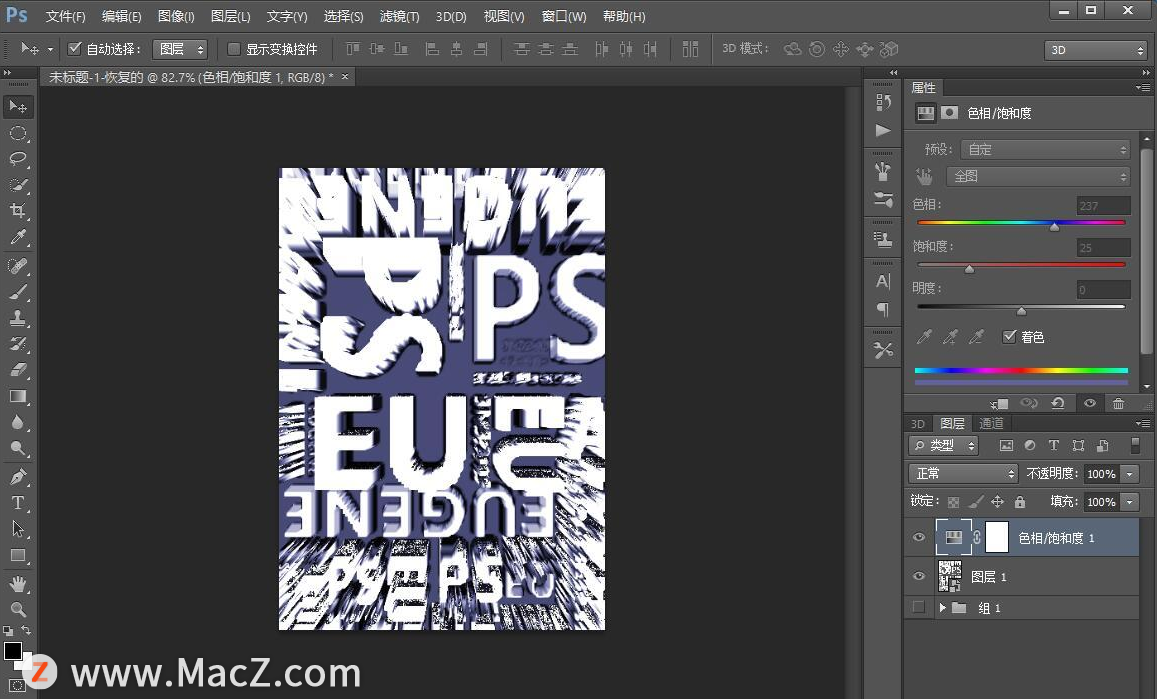Enable Show Transform Controls checkbox
Viewport: 1157px width, 699px height.
click(x=234, y=49)
